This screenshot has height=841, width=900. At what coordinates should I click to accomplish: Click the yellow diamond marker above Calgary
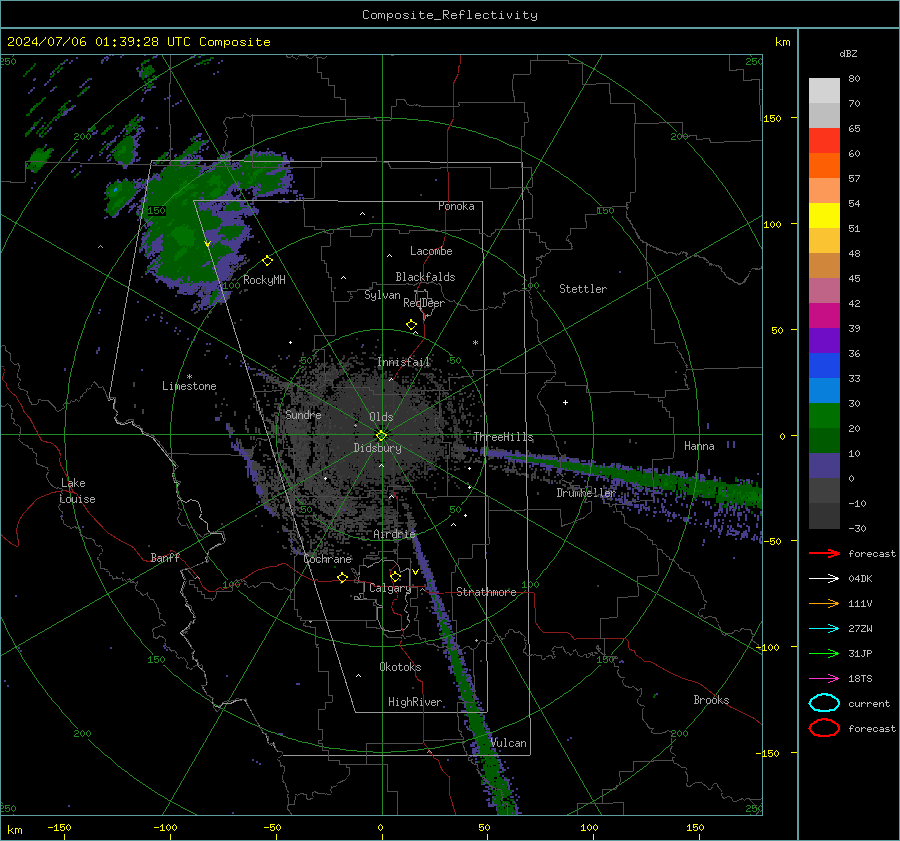[x=395, y=576]
